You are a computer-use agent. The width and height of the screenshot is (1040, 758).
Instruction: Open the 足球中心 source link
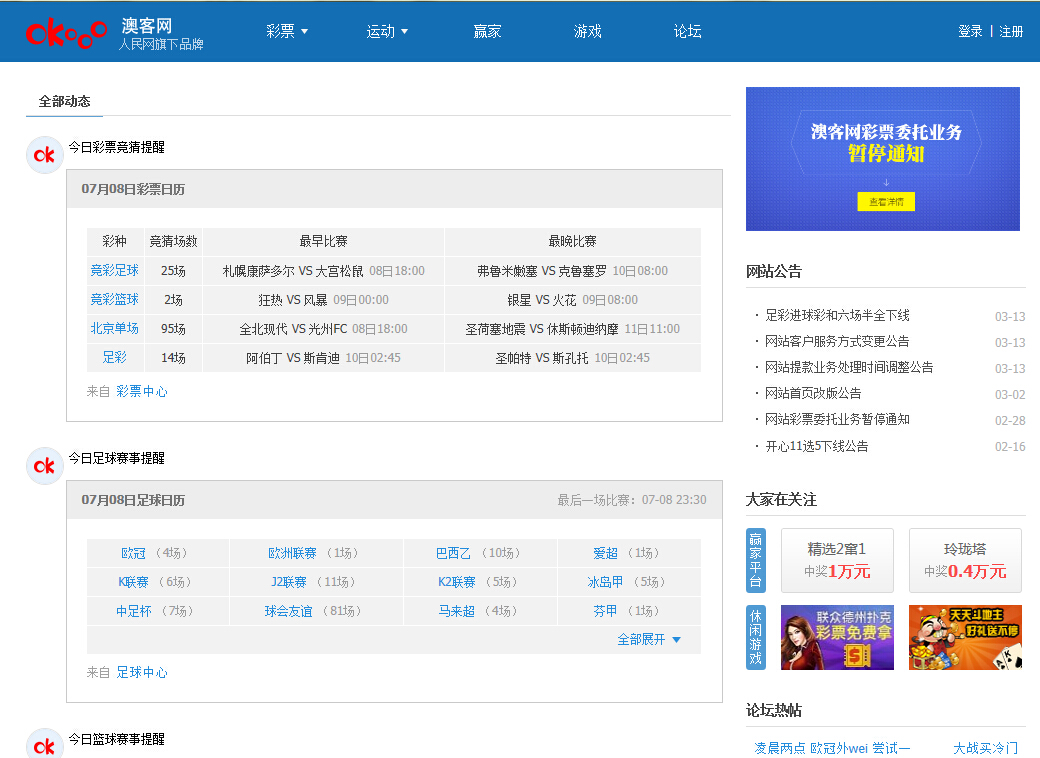142,672
